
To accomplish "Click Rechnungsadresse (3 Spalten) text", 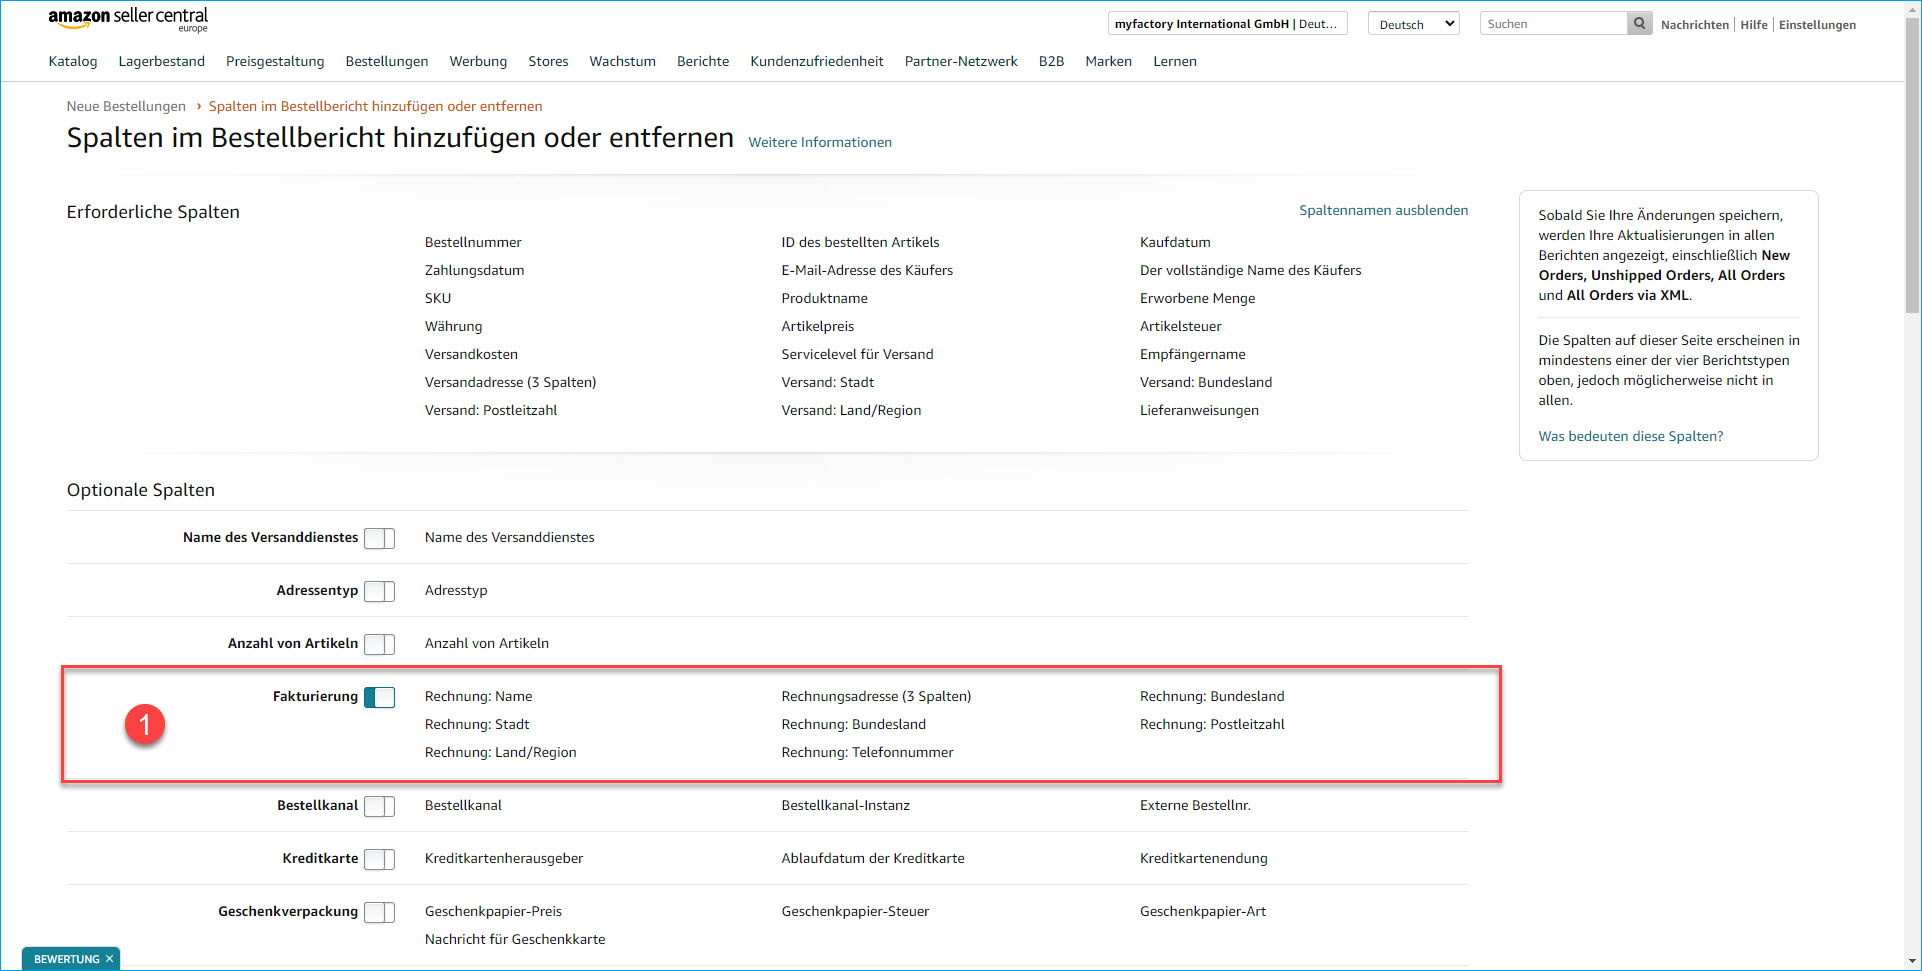I will coord(876,696).
